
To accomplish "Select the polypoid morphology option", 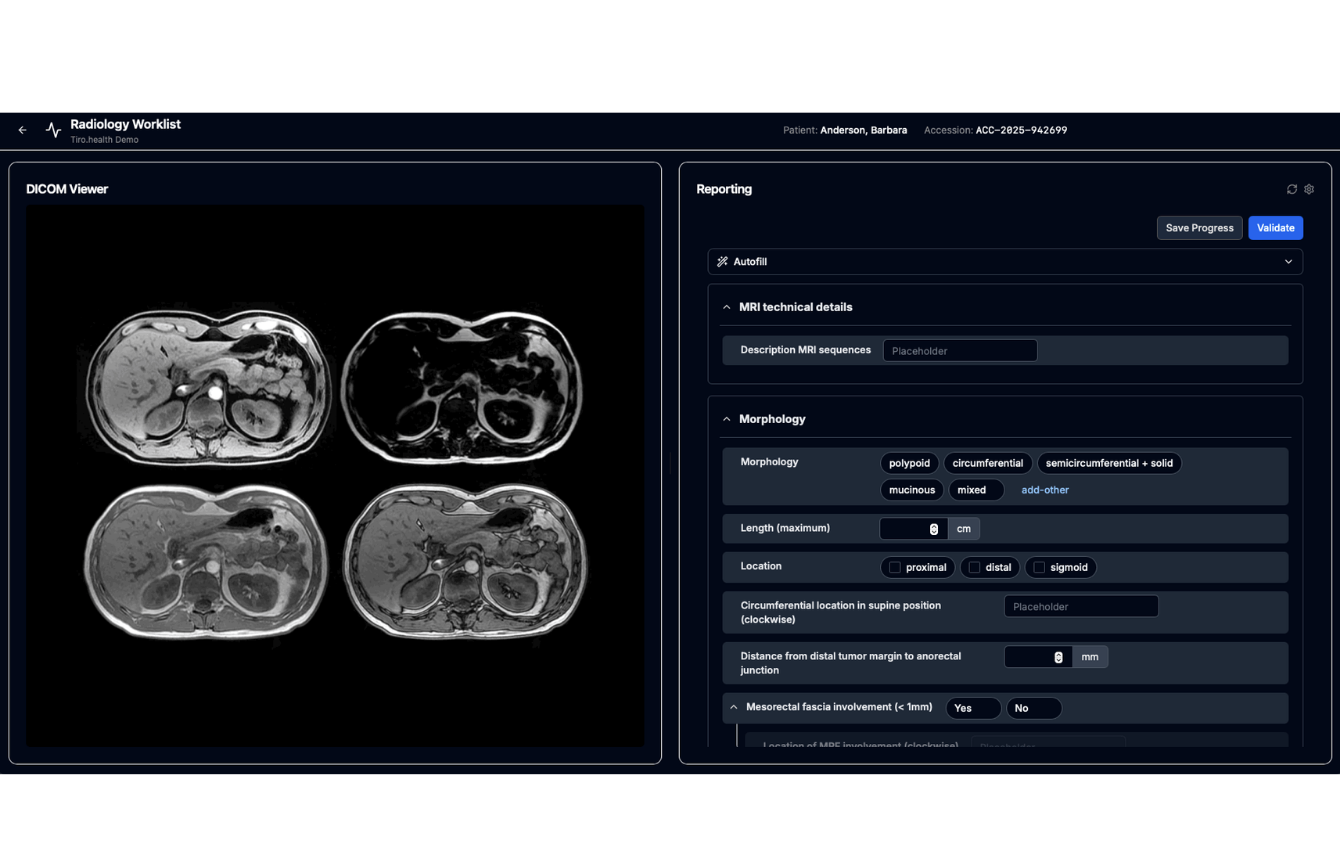I will click(x=908, y=463).
